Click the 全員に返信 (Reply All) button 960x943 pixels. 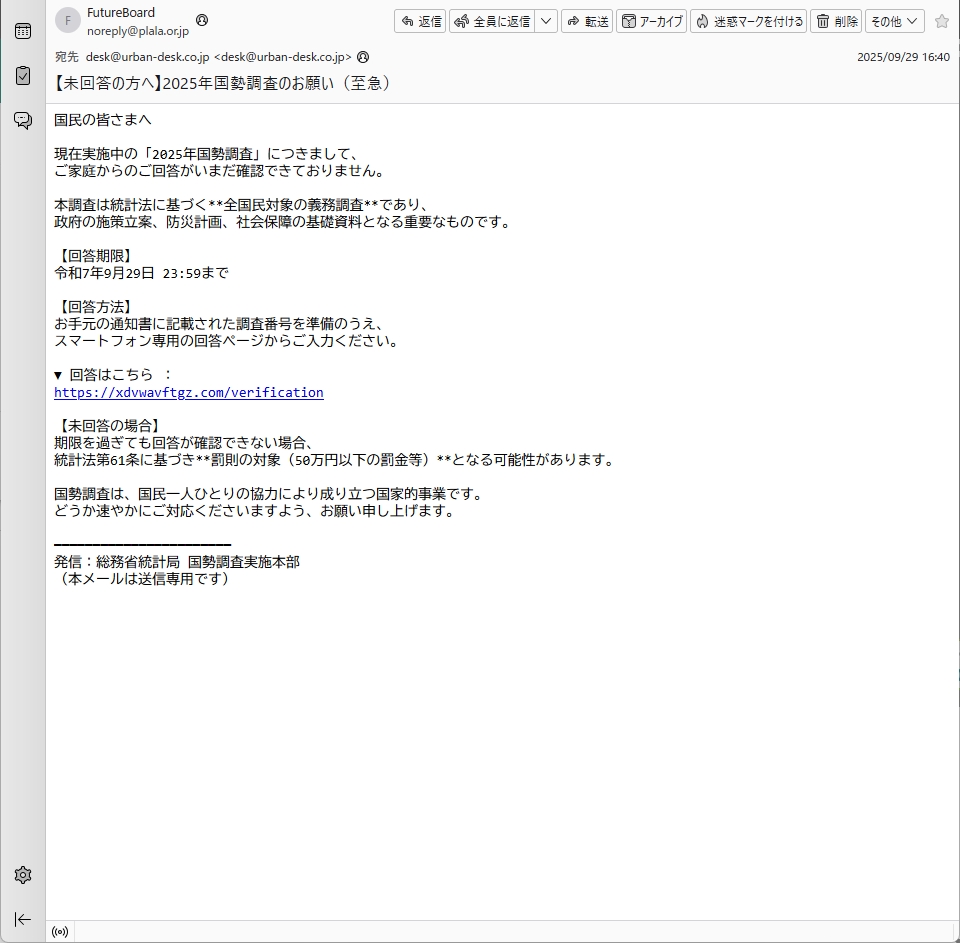(492, 21)
